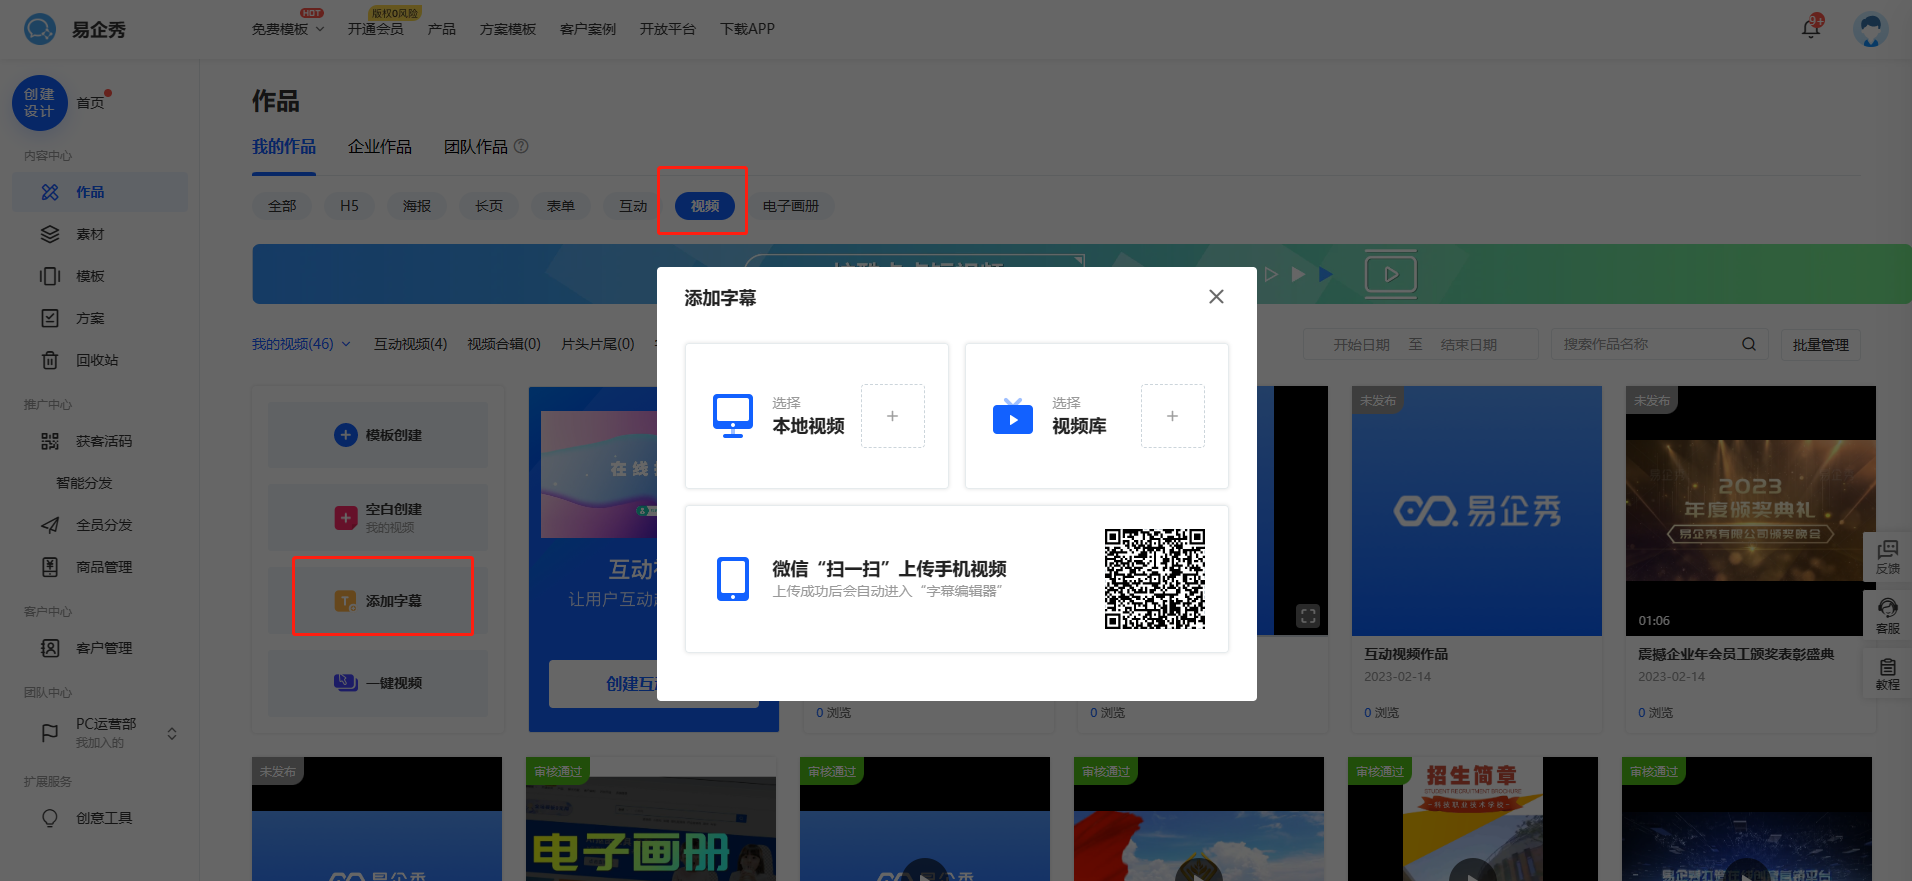
Task: Open 客户案例 menu item
Action: (588, 29)
